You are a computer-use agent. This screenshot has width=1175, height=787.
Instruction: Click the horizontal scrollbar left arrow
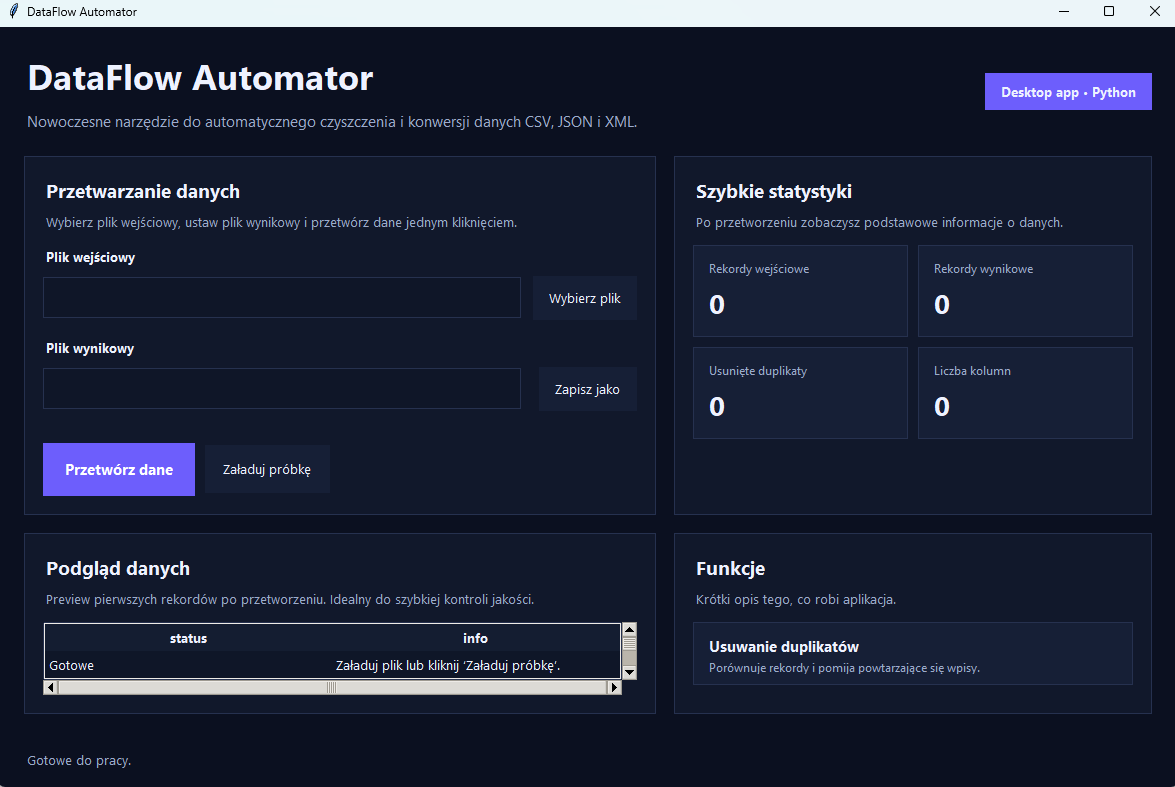pyautogui.click(x=50, y=687)
